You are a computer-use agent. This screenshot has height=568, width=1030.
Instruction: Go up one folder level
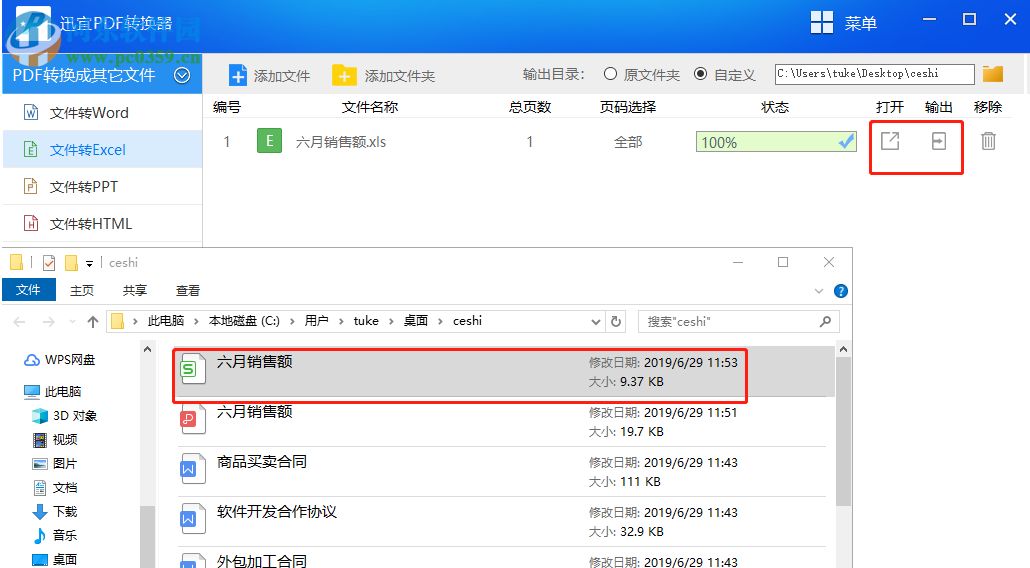[93, 322]
